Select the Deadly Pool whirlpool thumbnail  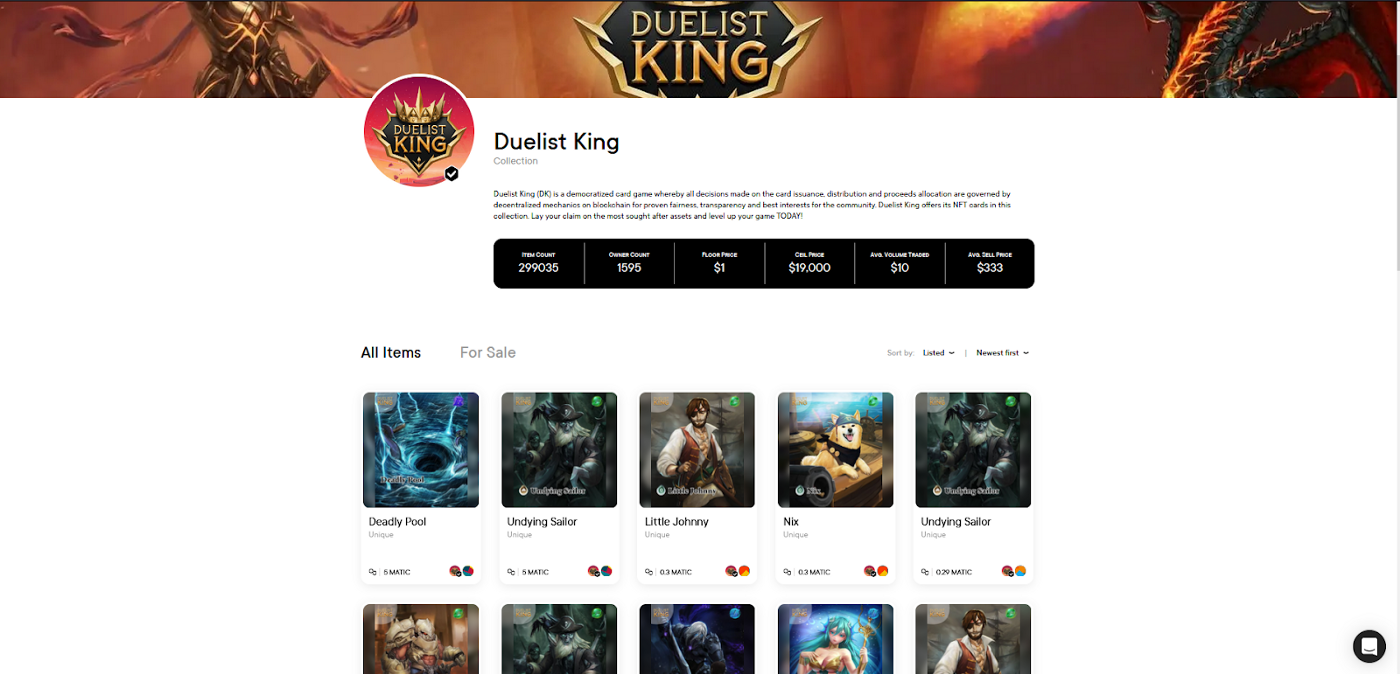pyautogui.click(x=421, y=450)
